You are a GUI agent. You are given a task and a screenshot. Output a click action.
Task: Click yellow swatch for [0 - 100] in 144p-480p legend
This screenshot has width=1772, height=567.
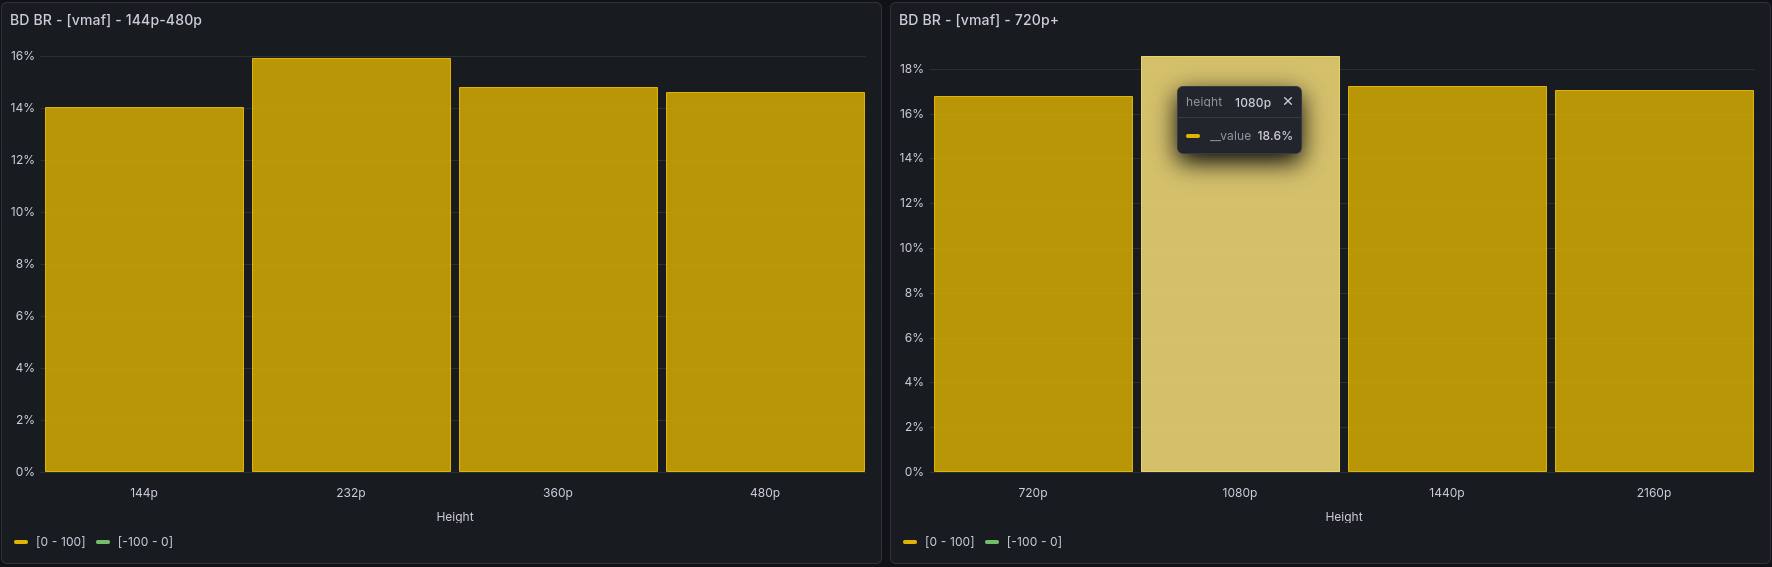[x=21, y=542]
